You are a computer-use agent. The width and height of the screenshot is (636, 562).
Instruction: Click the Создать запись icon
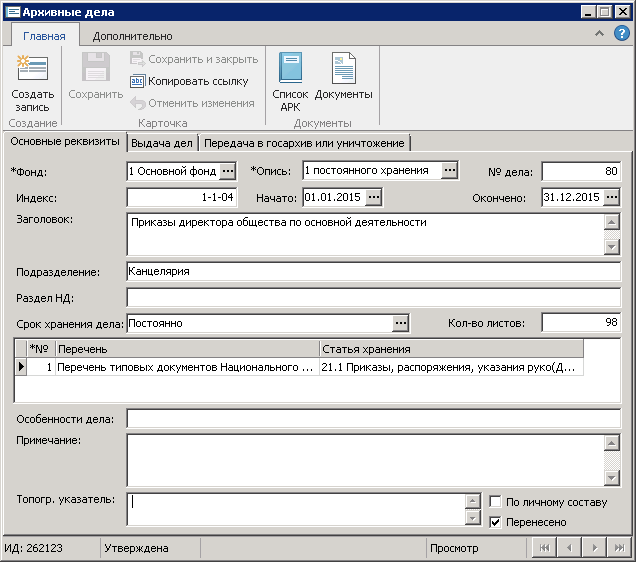(x=32, y=69)
